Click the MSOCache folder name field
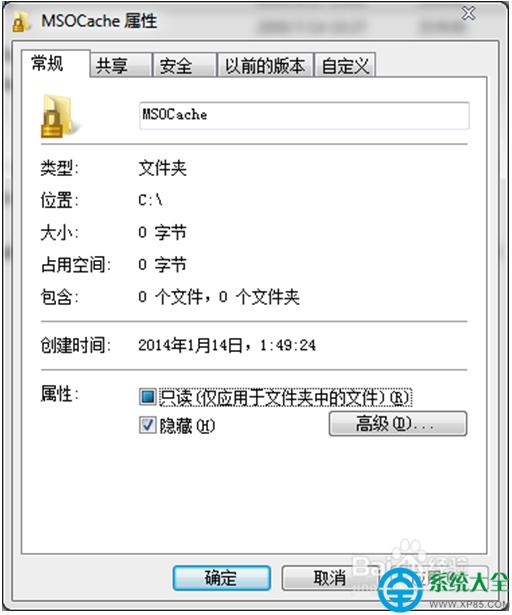 (304, 115)
